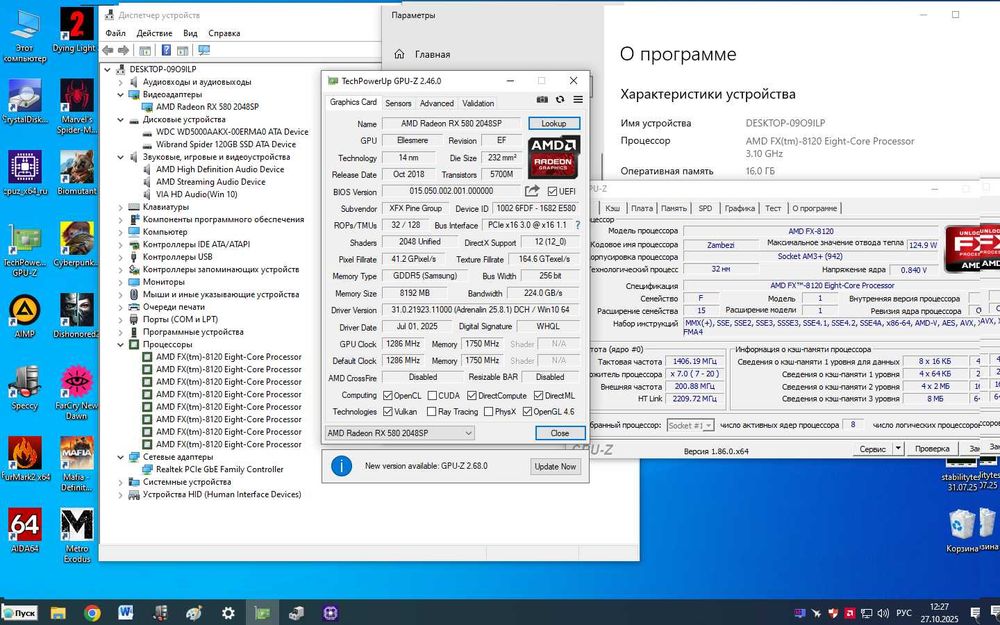Toggle the OpenCL checkbox
Image resolution: width=1000 pixels, height=625 pixels.
click(x=387, y=395)
